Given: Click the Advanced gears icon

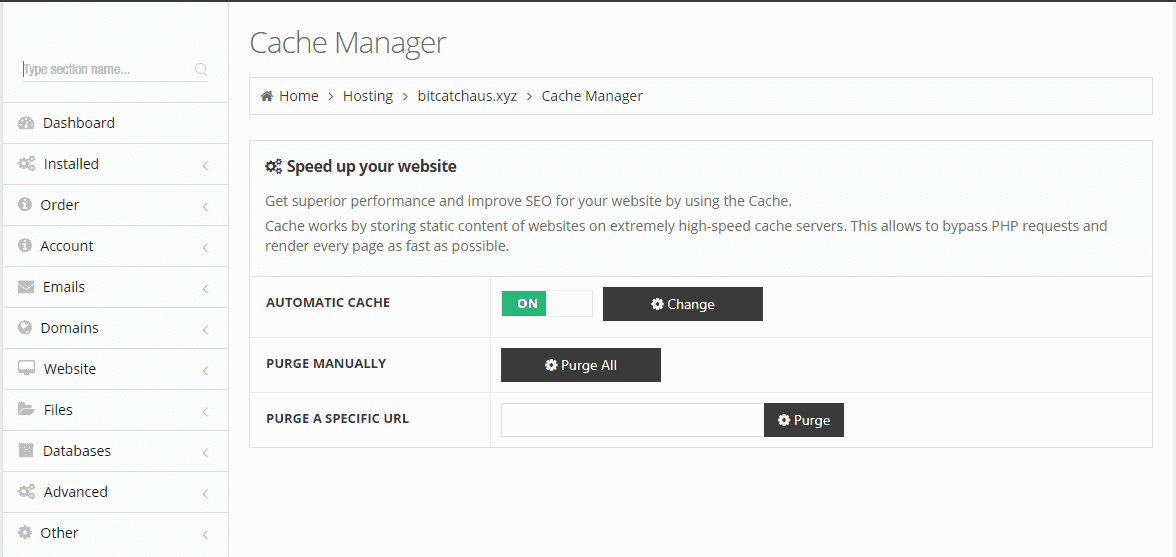Looking at the screenshot, I should click(26, 492).
